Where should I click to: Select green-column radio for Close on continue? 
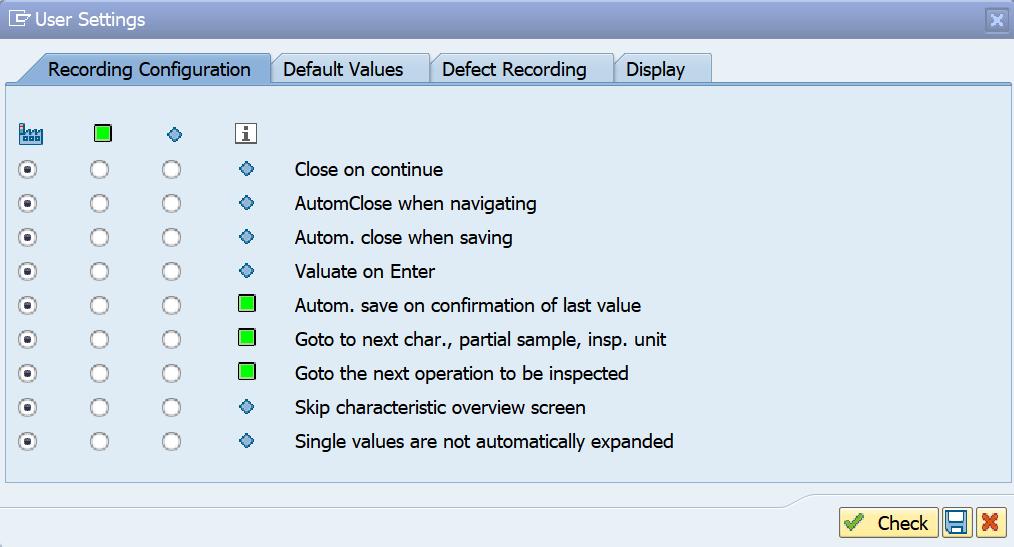coord(100,169)
